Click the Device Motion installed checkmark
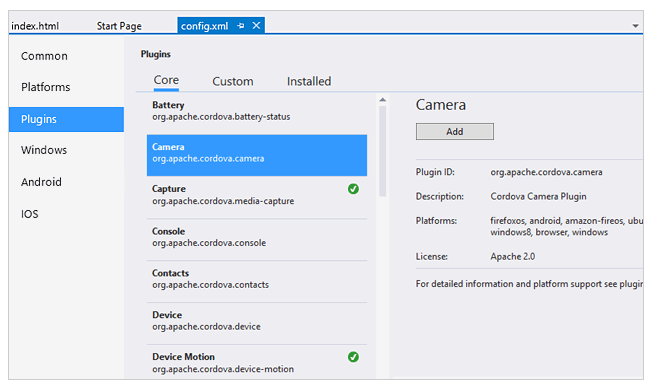650x392 pixels. click(353, 357)
